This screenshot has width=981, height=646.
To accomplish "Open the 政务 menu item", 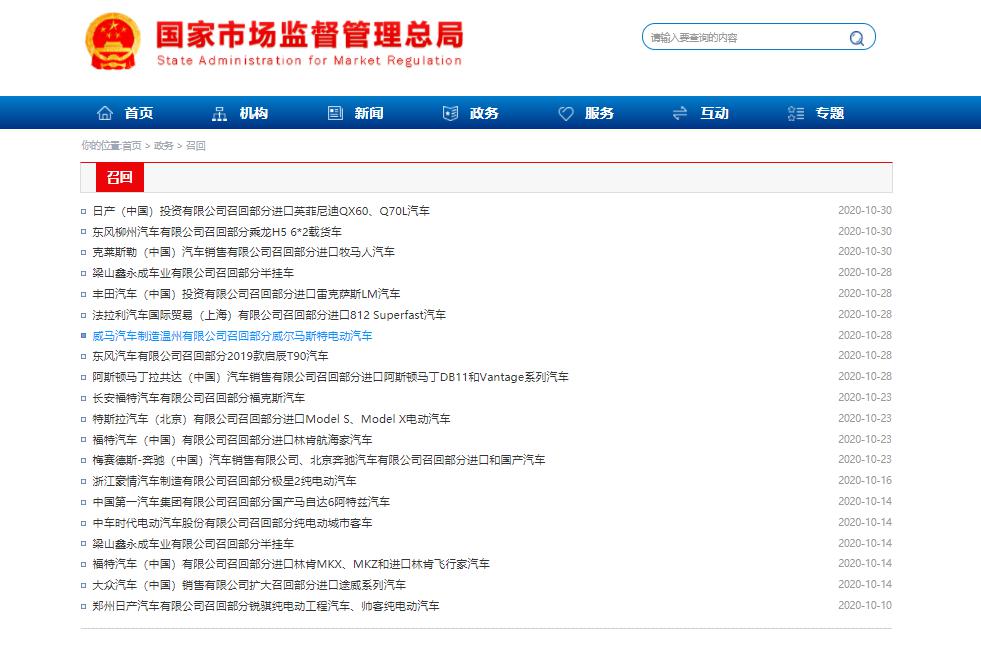I will [484, 113].
